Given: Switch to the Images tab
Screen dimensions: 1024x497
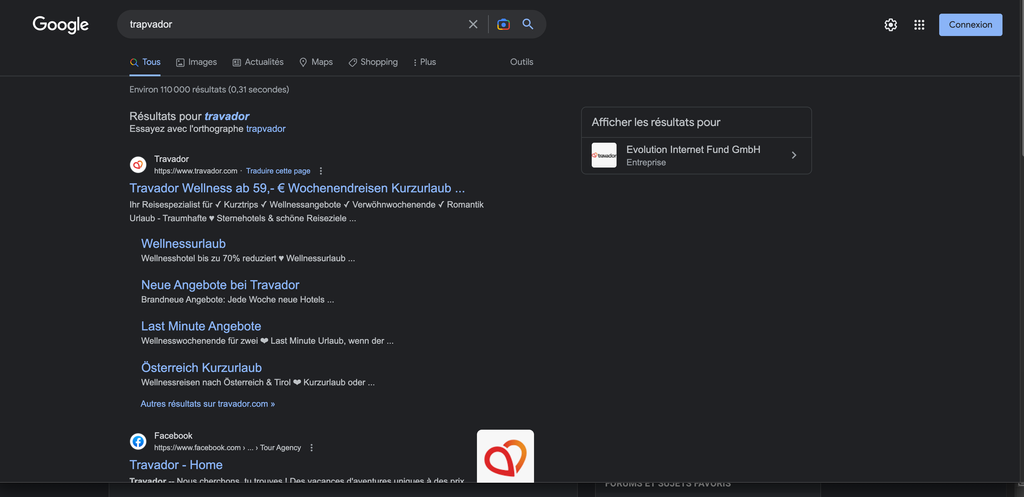Looking at the screenshot, I should [196, 62].
